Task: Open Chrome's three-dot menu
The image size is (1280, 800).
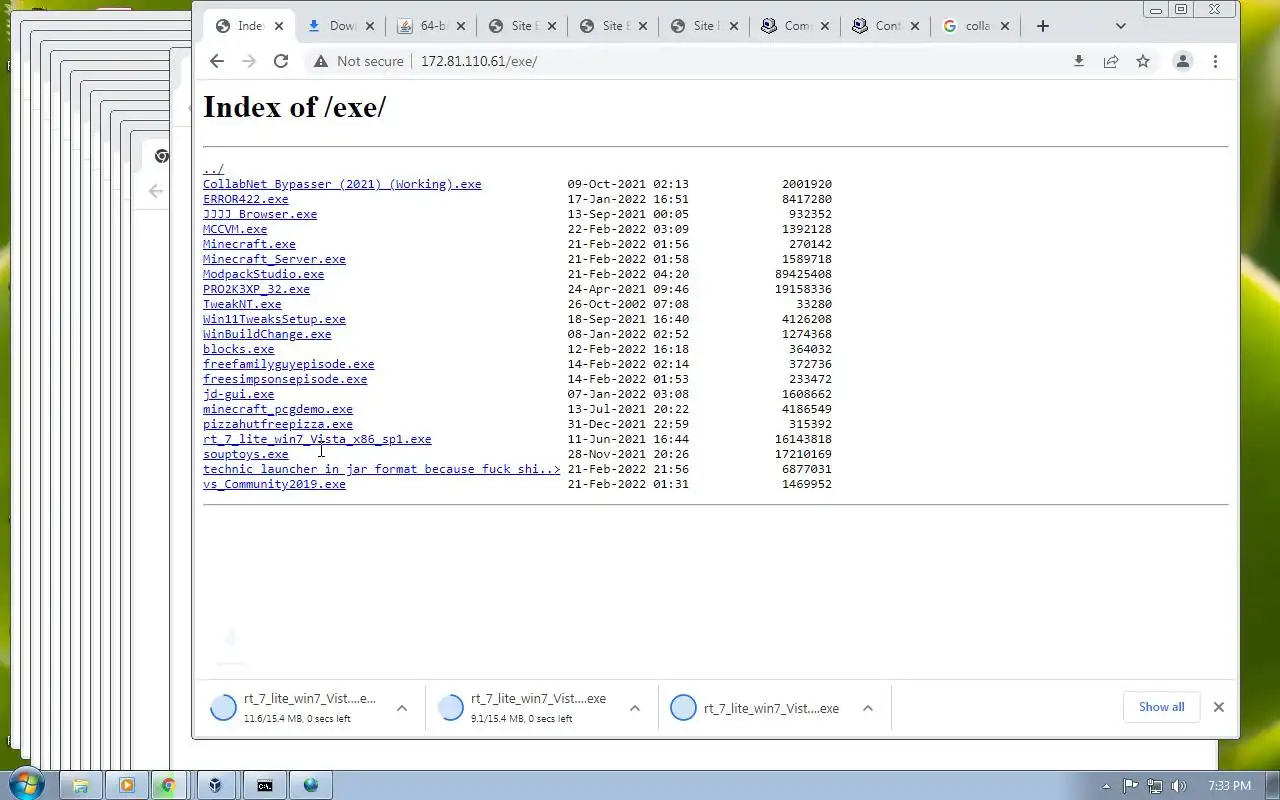Action: [1215, 61]
